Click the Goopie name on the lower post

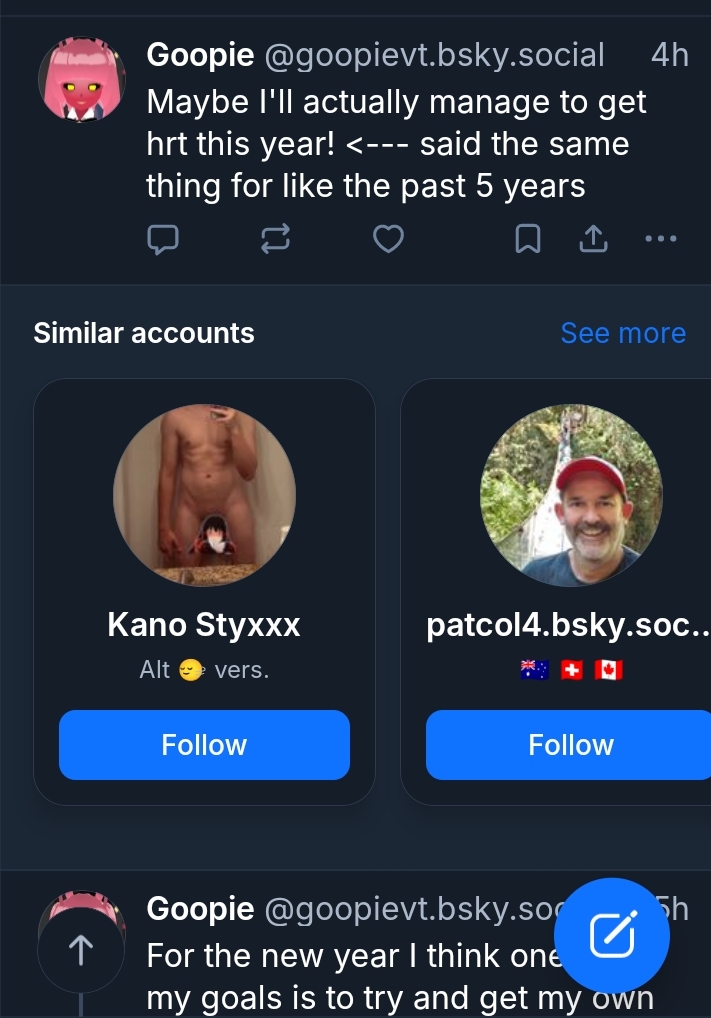tap(200, 909)
